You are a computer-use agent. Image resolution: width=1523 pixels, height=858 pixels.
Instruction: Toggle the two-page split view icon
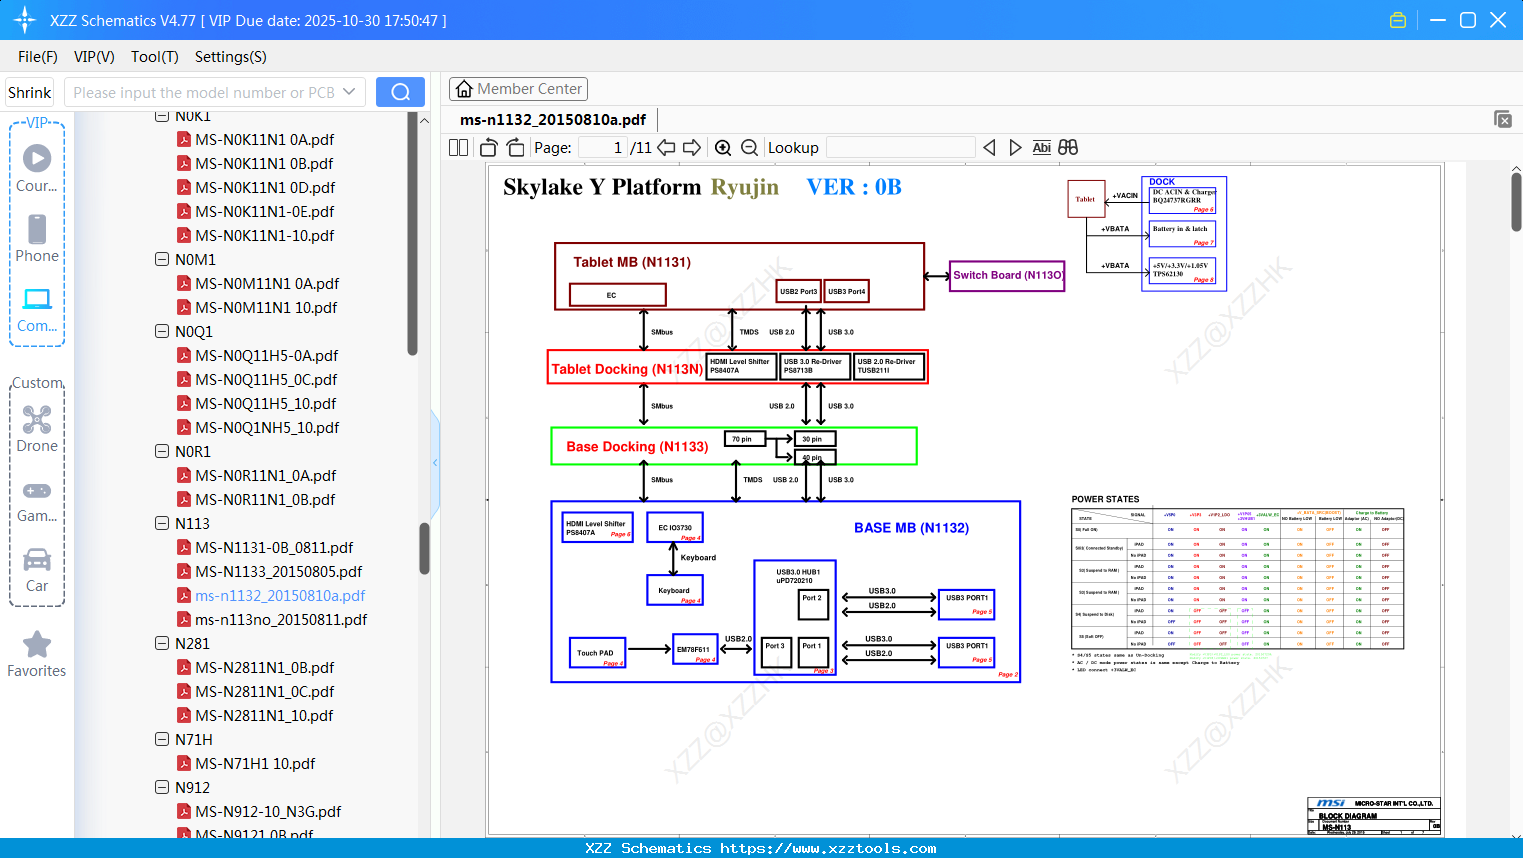click(459, 147)
